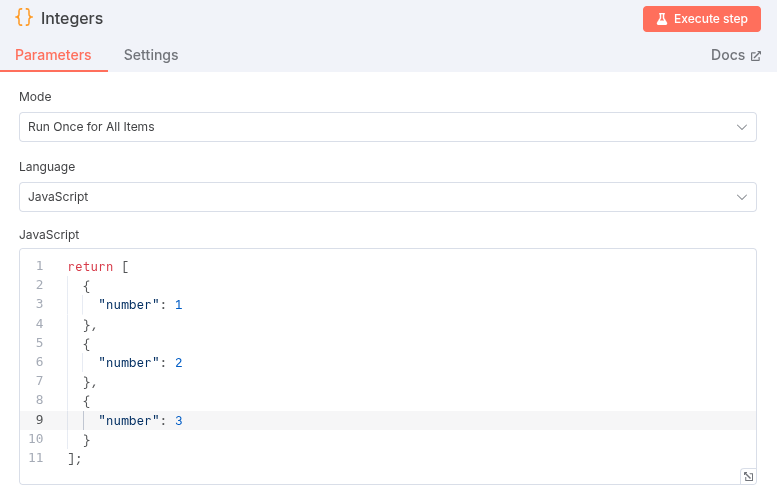Image resolution: width=777 pixels, height=496 pixels.
Task: Click the flask icon in Execute step
Action: 661,19
